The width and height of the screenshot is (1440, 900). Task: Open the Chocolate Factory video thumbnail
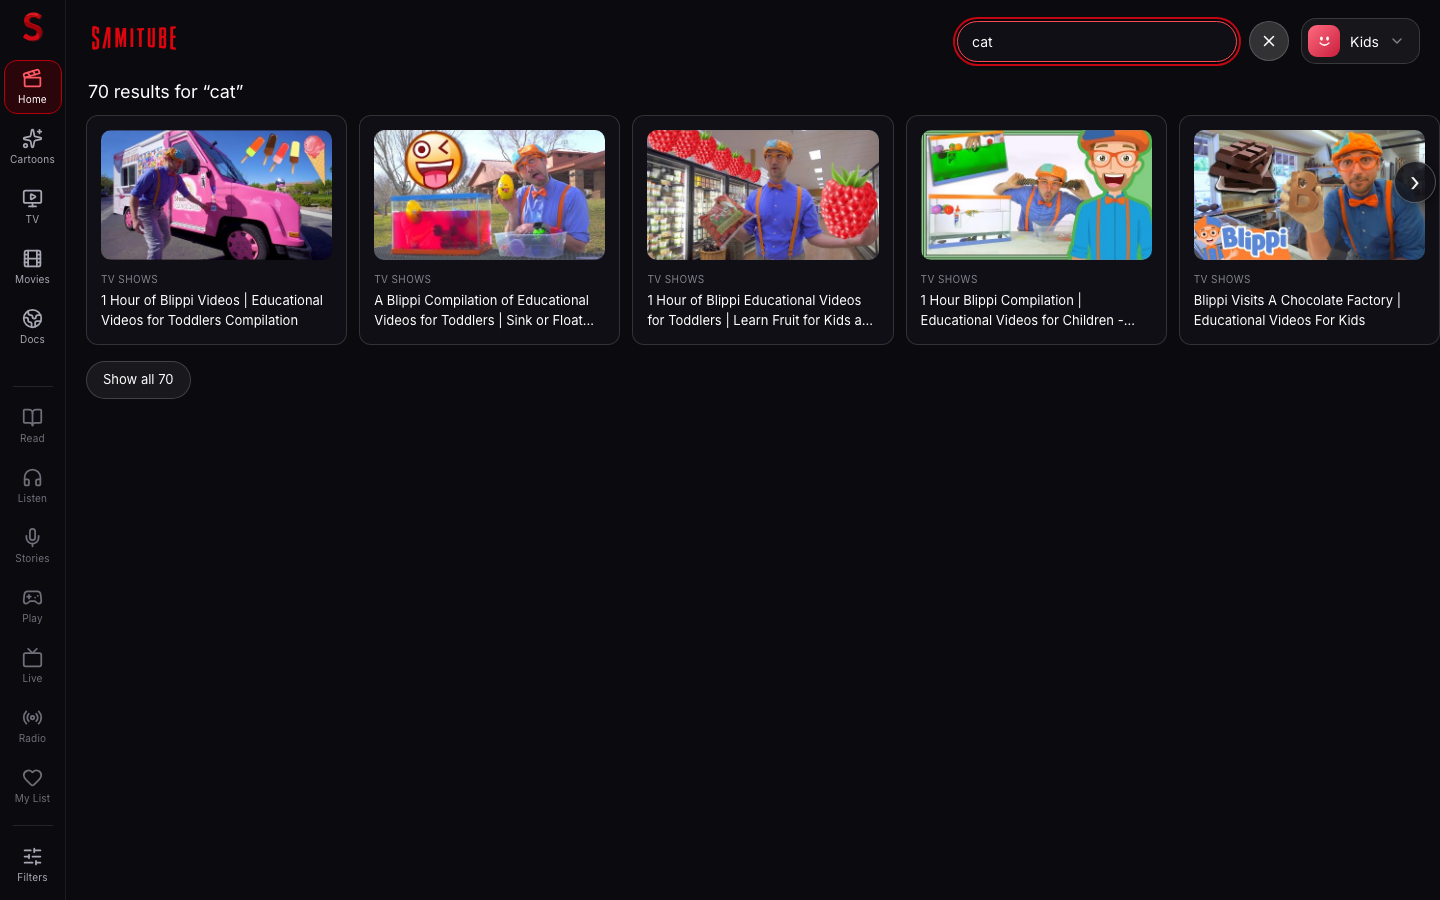pyautogui.click(x=1309, y=195)
